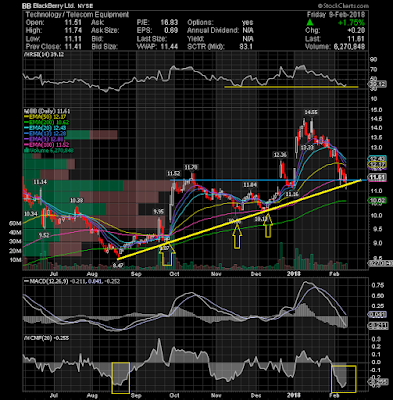Screen dimensions: 393x400
Task: Click the Volume value in the header table
Action: pyautogui.click(x=349, y=46)
